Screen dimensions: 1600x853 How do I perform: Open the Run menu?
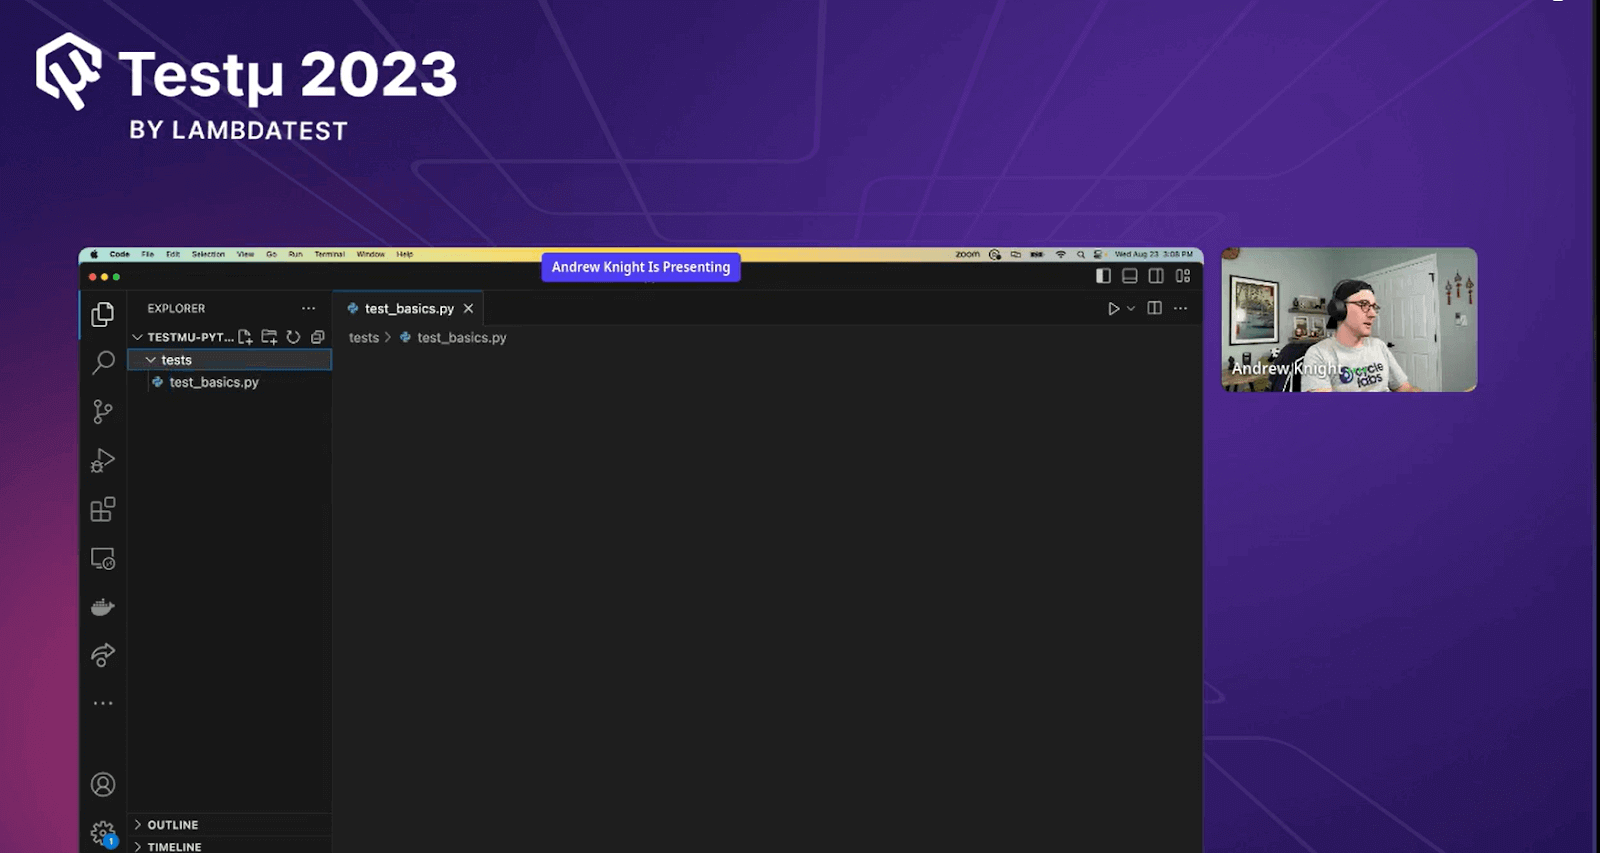pyautogui.click(x=295, y=254)
